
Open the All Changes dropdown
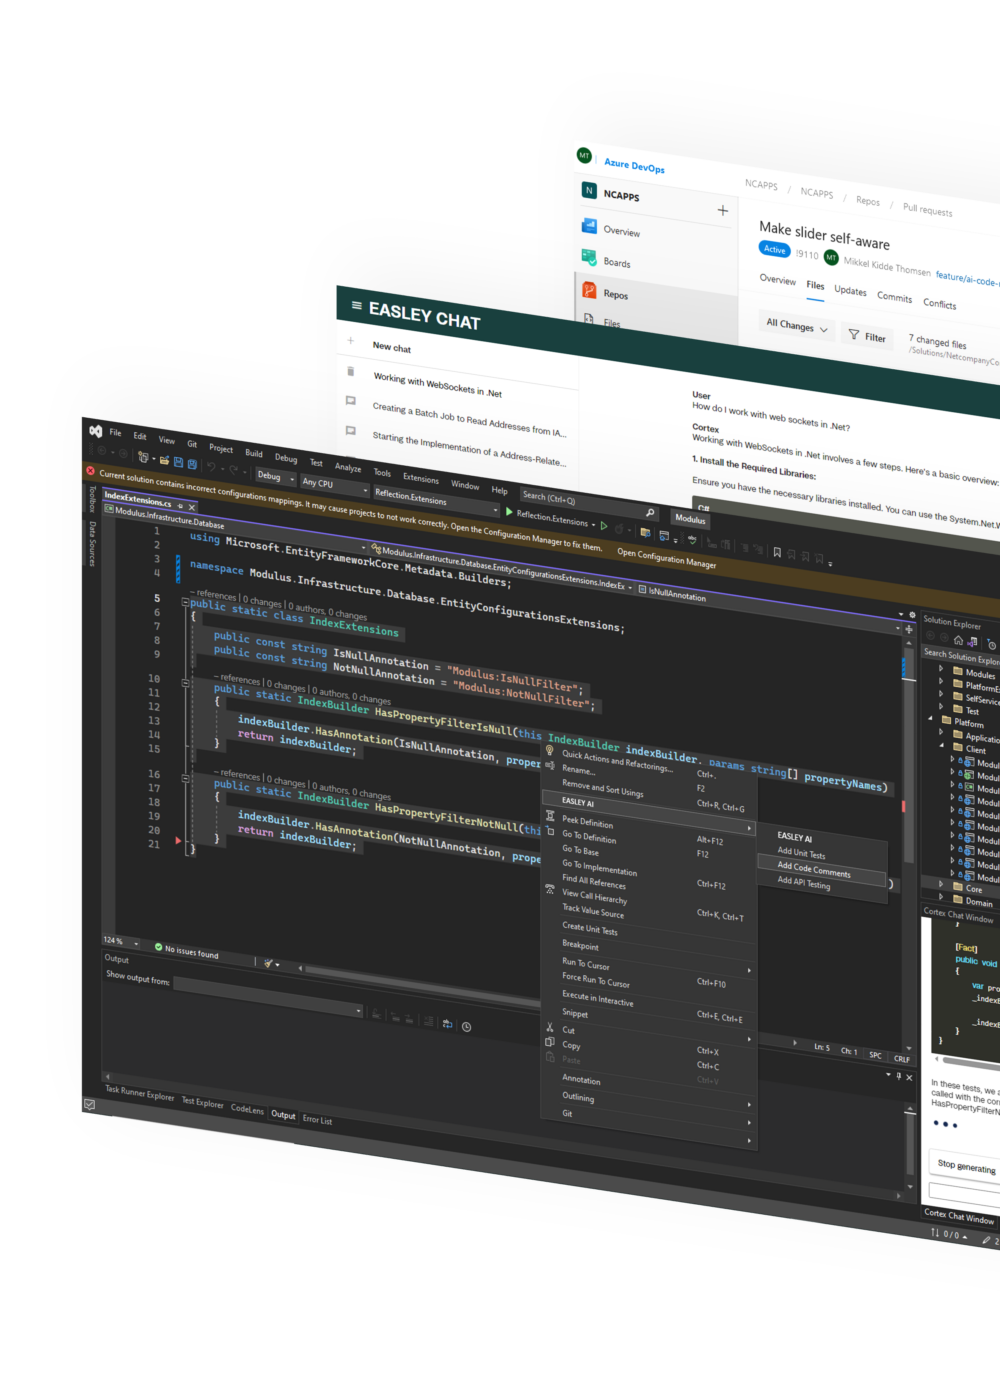click(x=797, y=326)
